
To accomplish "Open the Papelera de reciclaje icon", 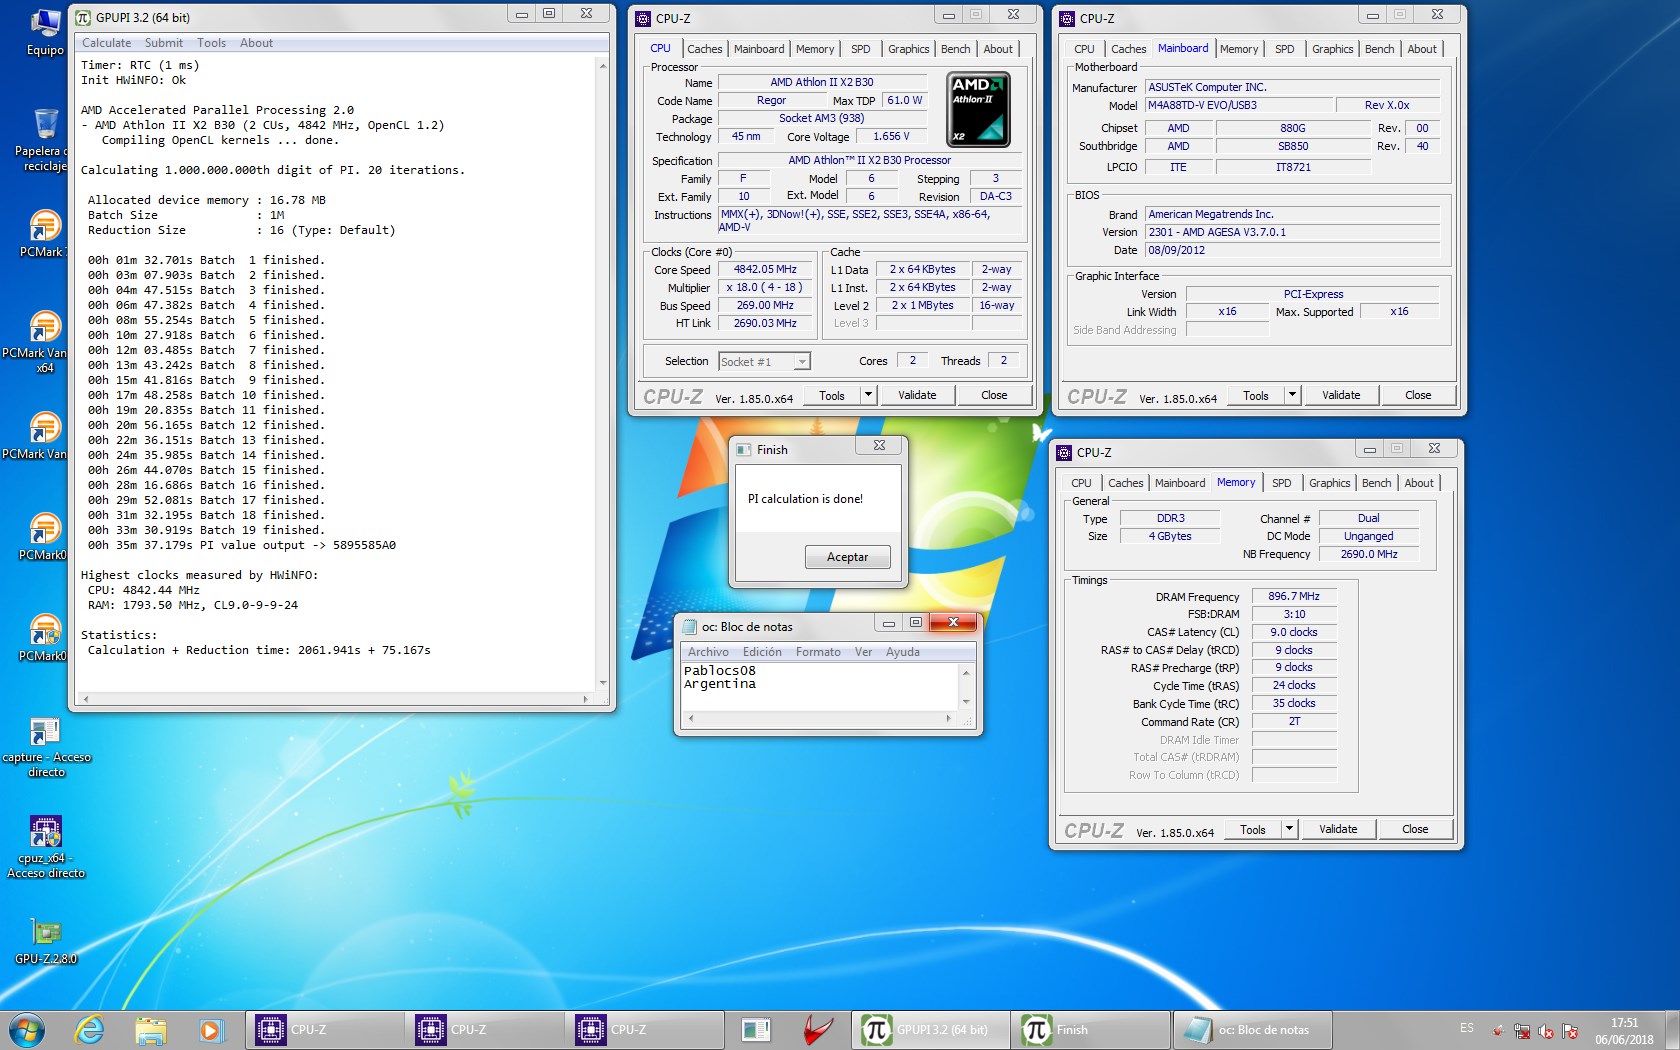I will (44, 140).
